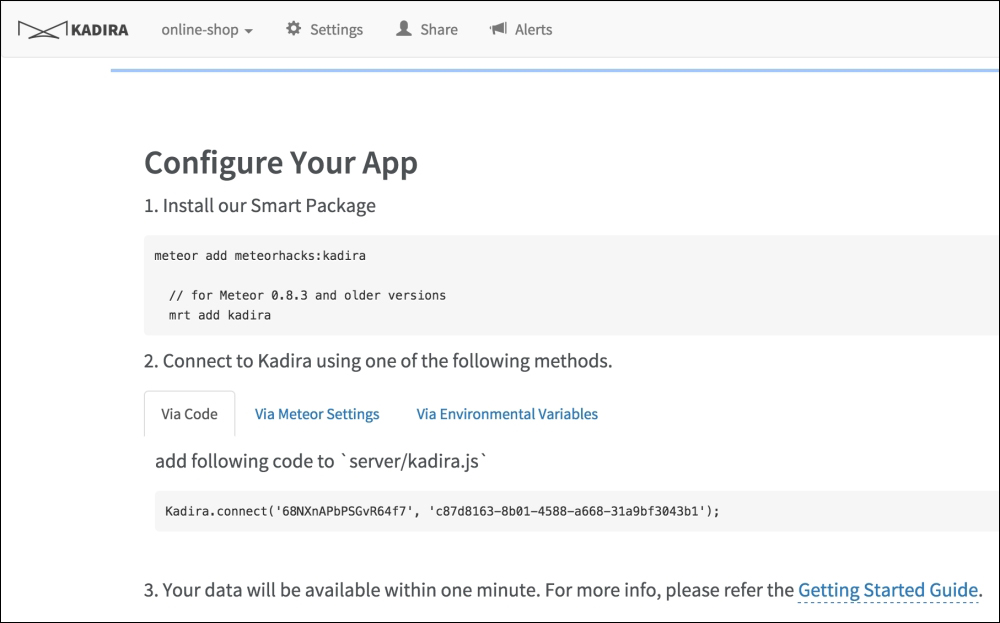Click the blue progress bar line
Image resolution: width=1000 pixels, height=623 pixels.
point(555,70)
